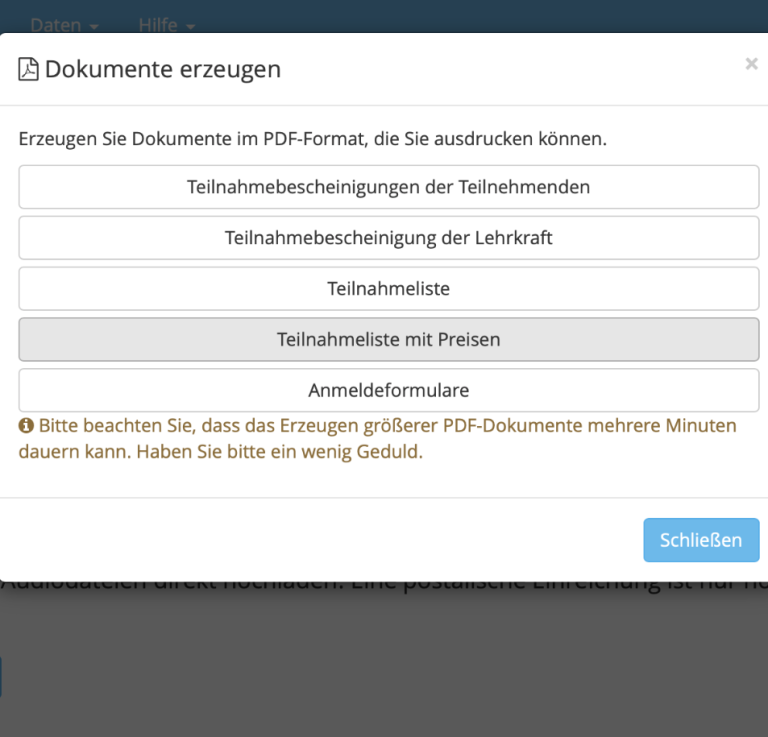This screenshot has width=768, height=737.
Task: Generate Teilnahmebescheinigung der Lehrkraft PDF
Action: [x=388, y=238]
